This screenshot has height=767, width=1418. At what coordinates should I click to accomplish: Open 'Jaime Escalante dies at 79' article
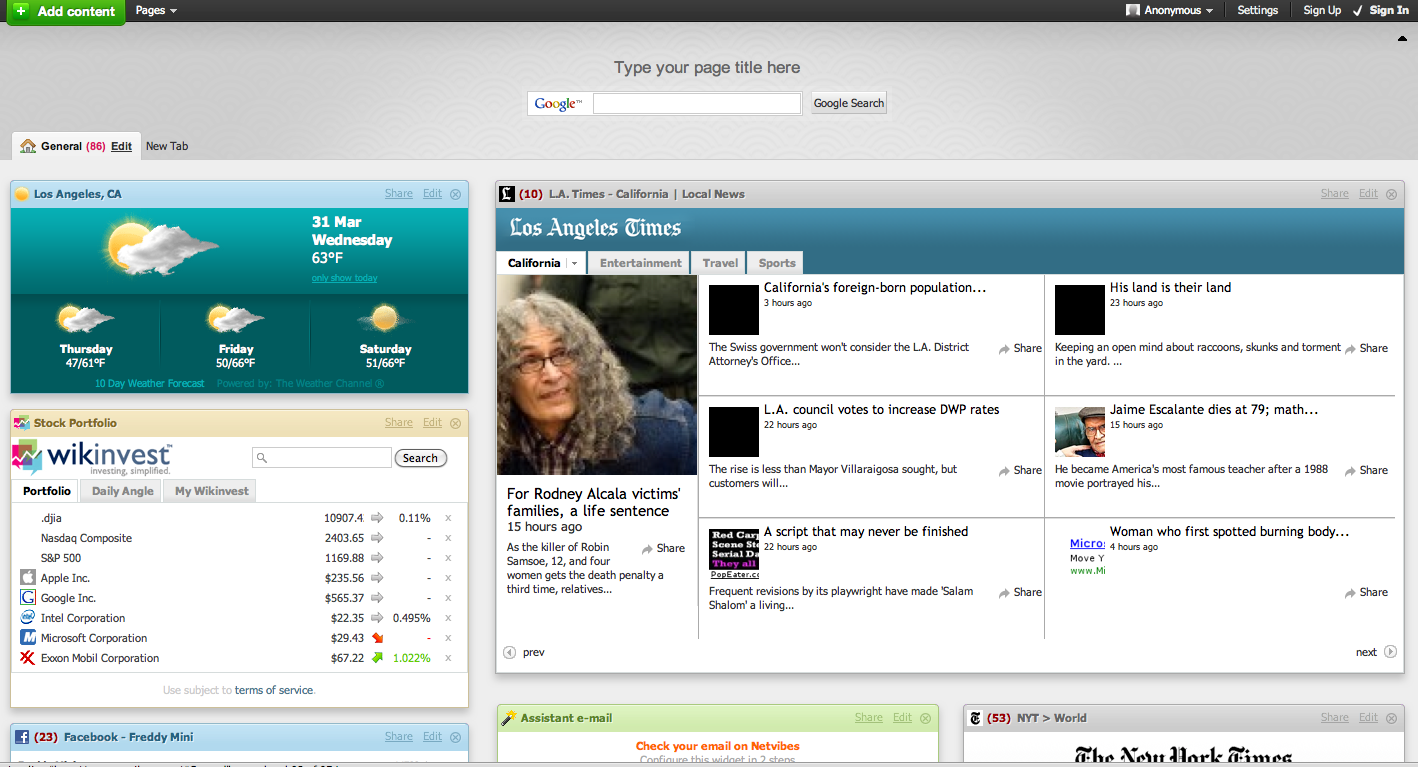1214,409
